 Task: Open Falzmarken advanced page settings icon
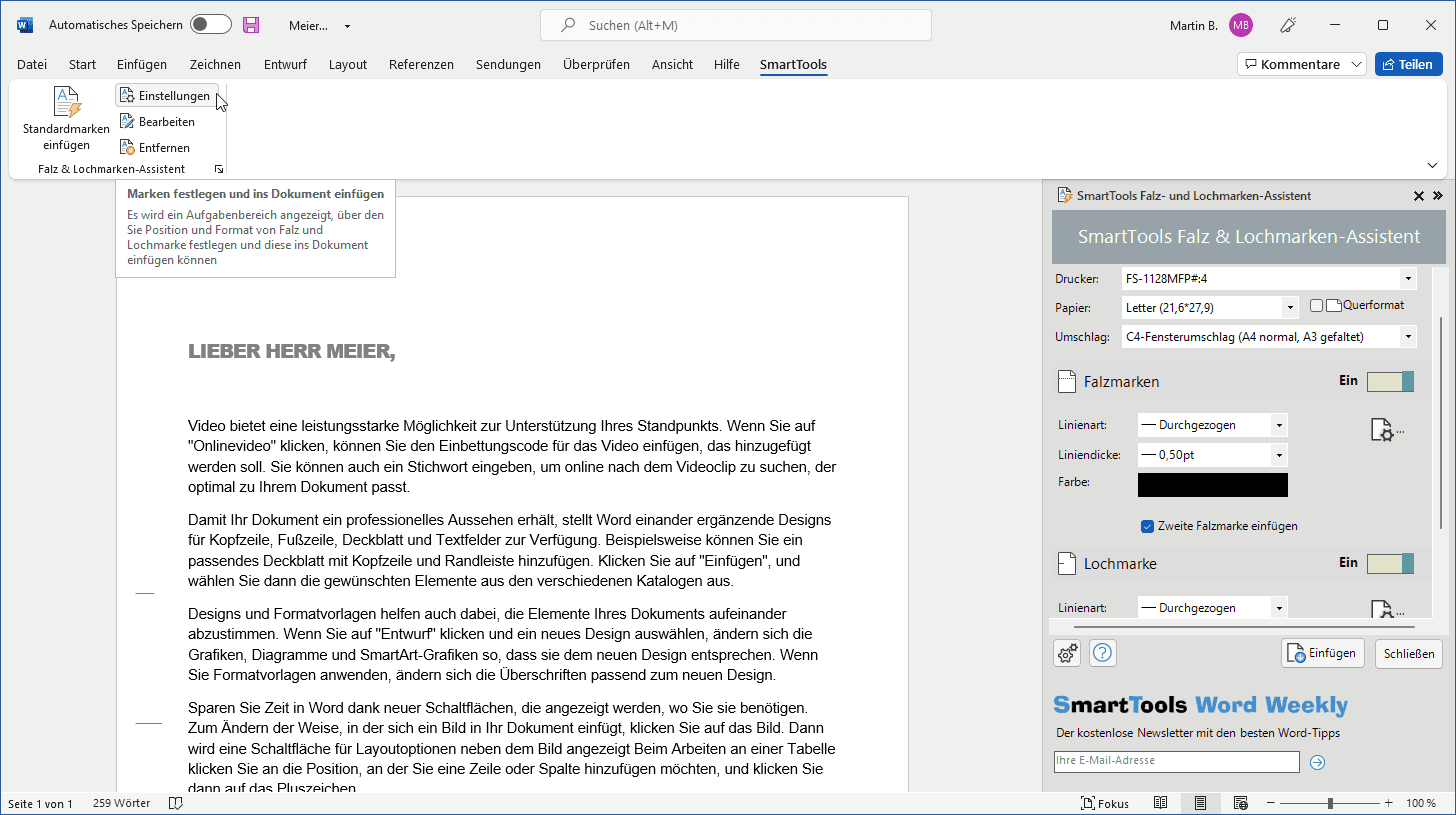point(1383,430)
